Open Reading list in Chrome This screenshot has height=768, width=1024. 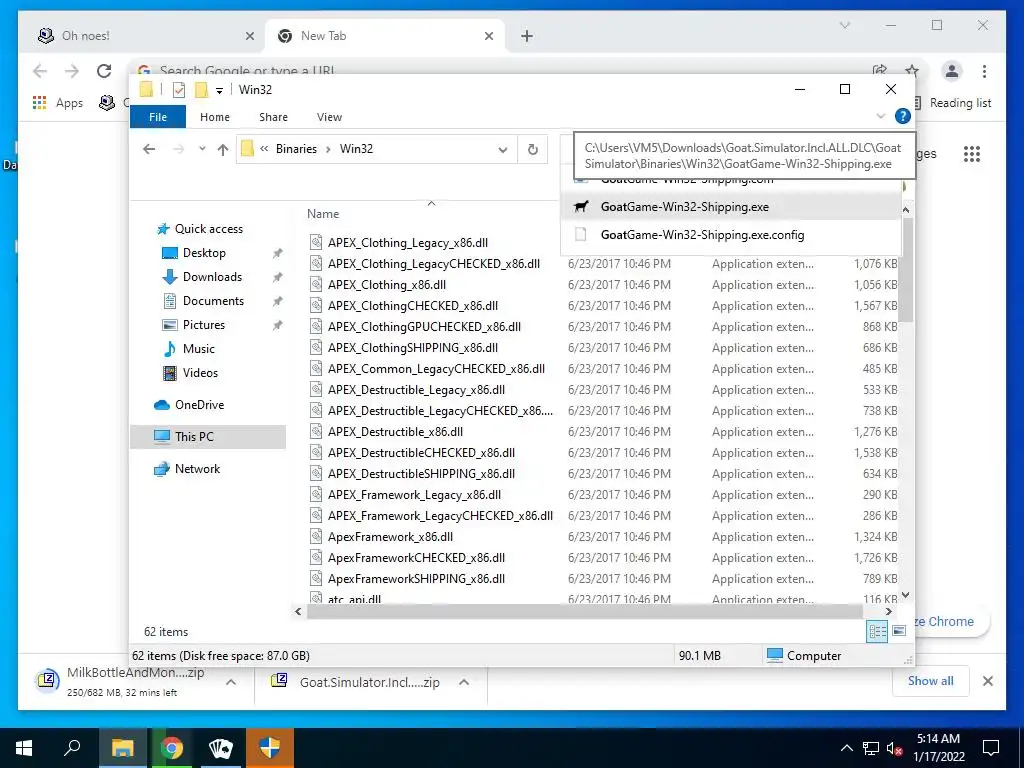954,103
